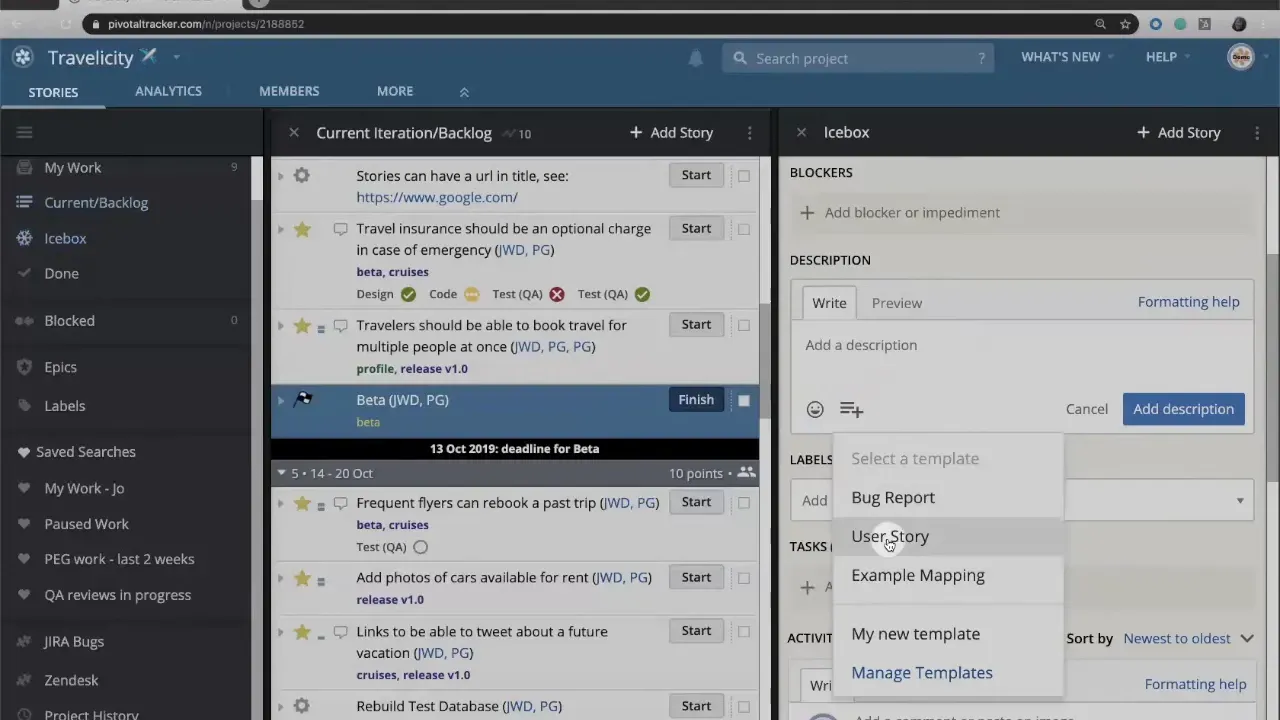Screen dimensions: 1280x720
Task: Click the gear icon on the url story
Action: (x=301, y=175)
